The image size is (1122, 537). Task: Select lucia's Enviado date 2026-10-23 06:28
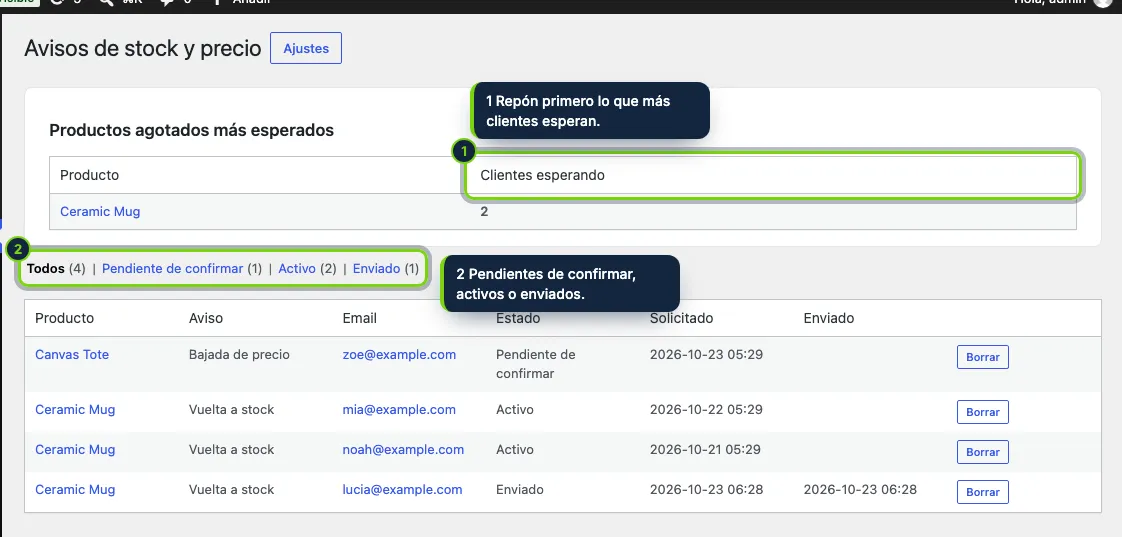[860, 490]
